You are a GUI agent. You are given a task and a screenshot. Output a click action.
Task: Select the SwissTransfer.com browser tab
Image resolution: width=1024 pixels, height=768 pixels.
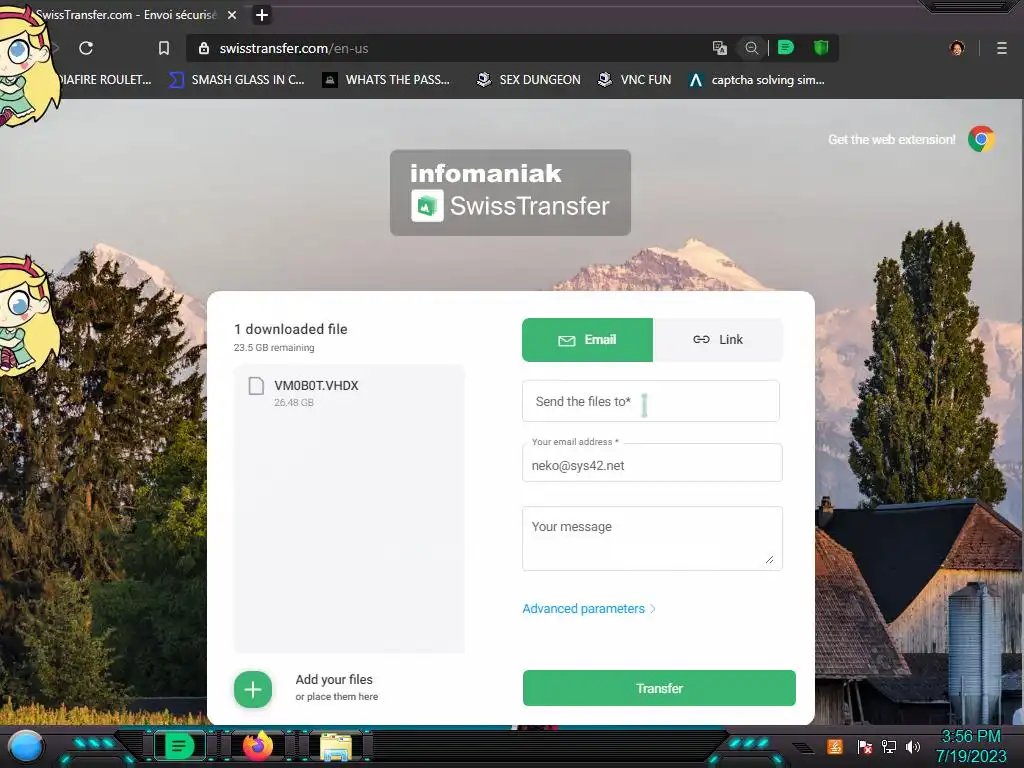126,14
